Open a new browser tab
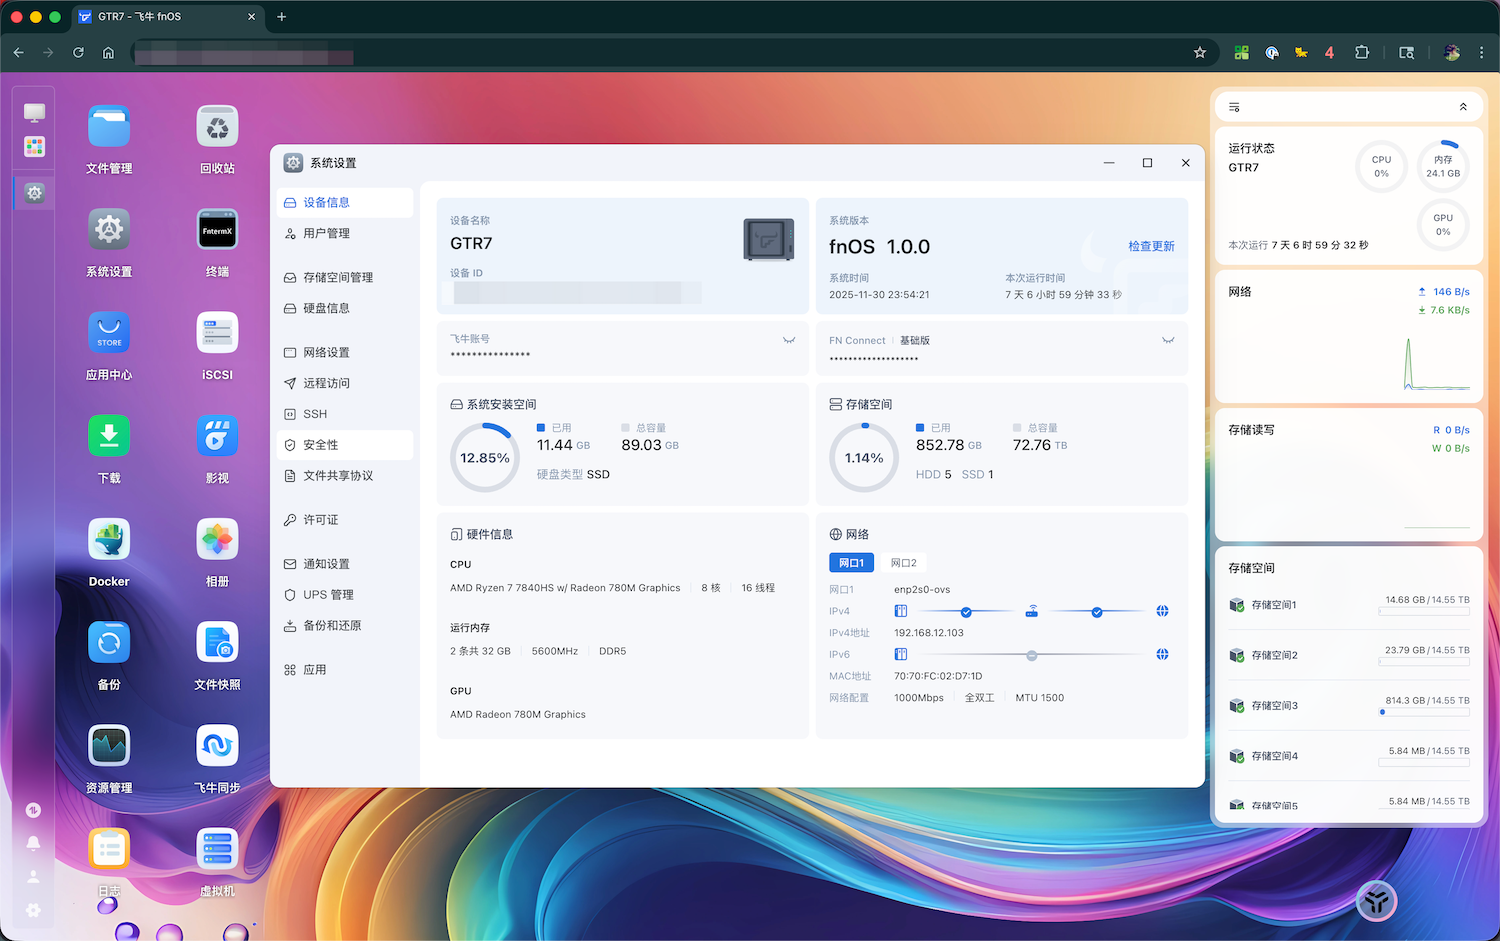The height and width of the screenshot is (941, 1500). [x=281, y=17]
